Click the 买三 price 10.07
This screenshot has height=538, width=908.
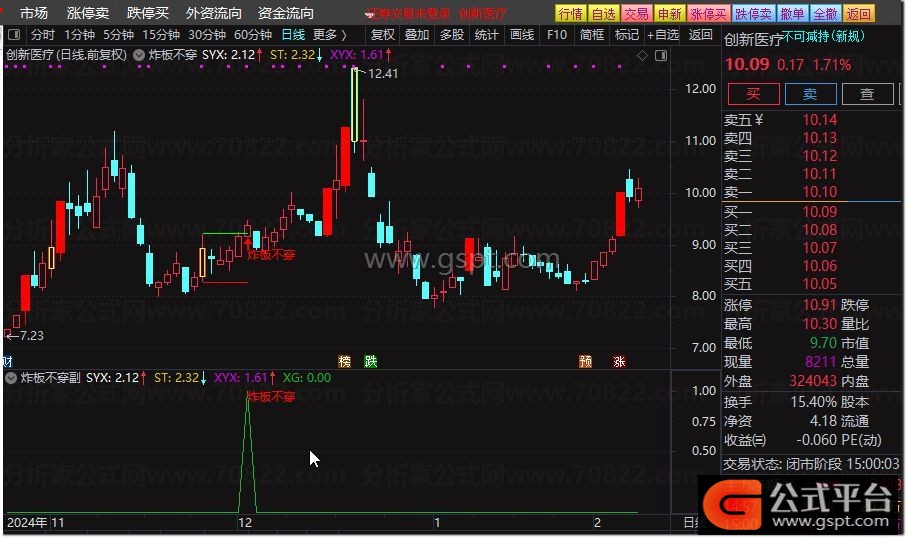click(819, 248)
